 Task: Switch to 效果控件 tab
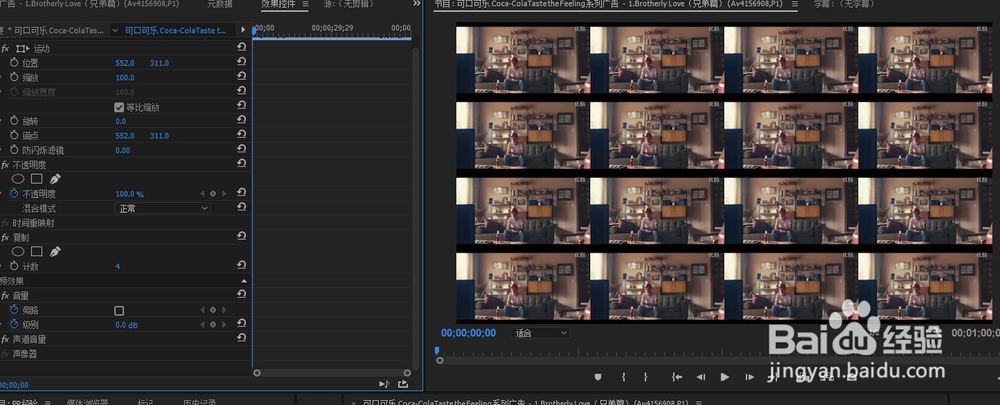pyautogui.click(x=279, y=4)
